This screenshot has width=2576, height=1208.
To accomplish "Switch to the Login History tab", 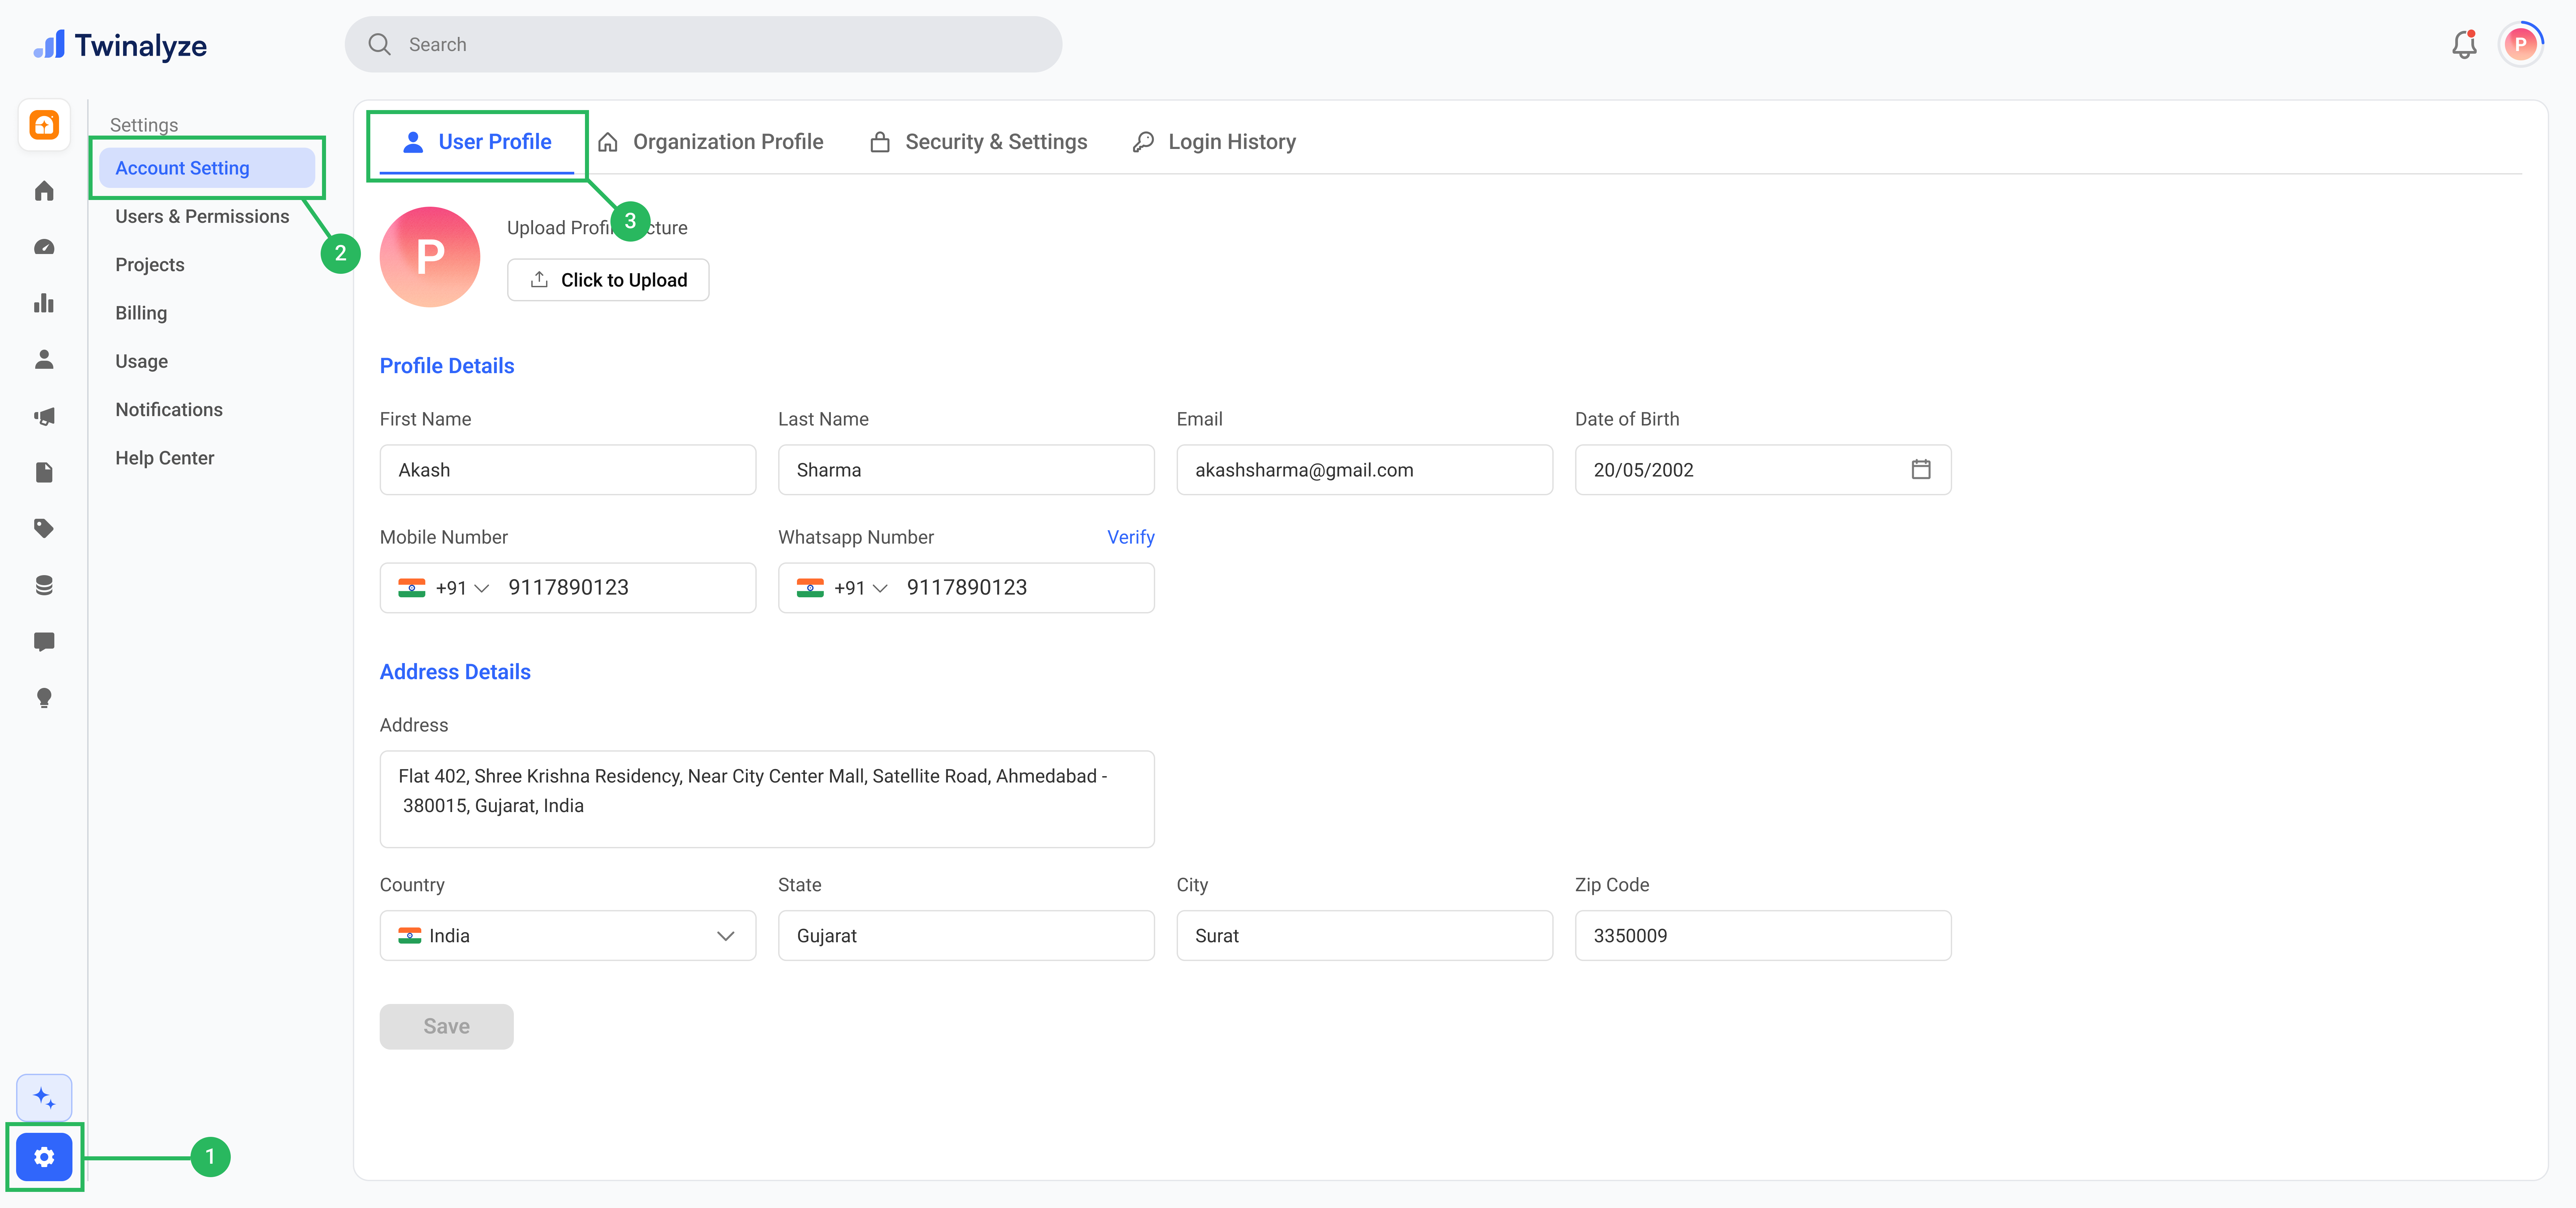I will tap(1214, 142).
